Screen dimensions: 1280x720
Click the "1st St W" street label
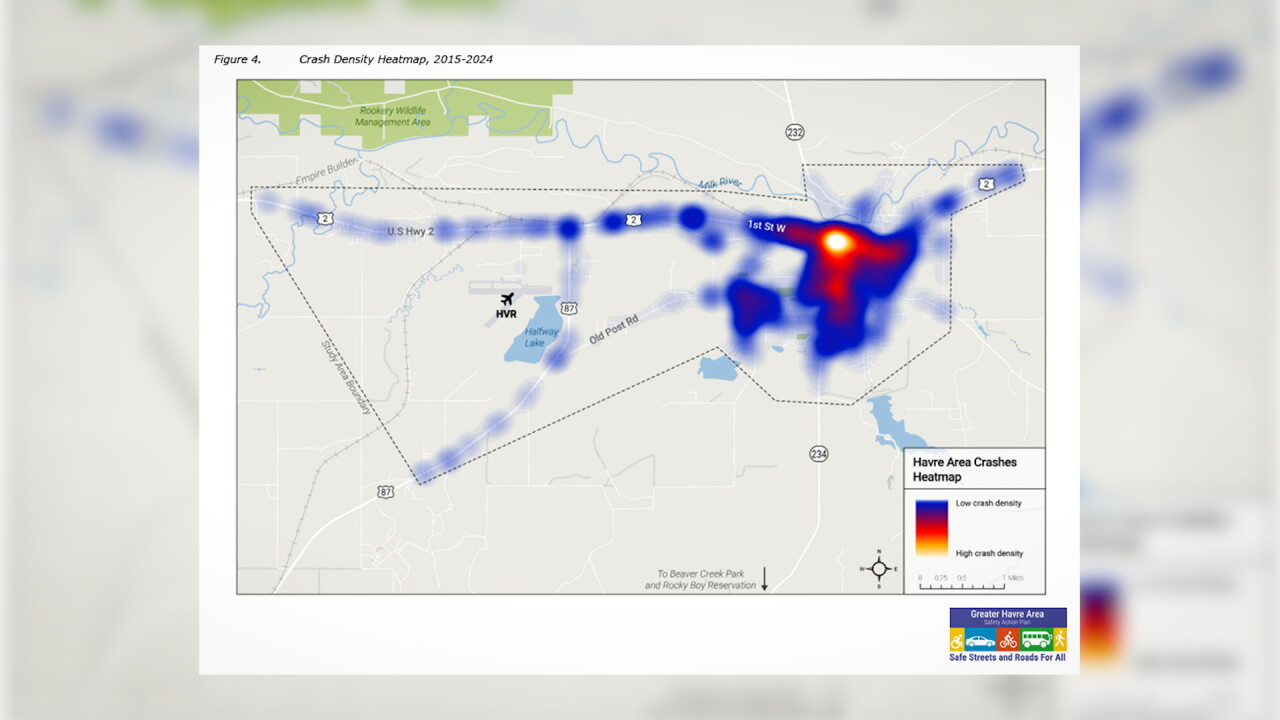click(767, 226)
